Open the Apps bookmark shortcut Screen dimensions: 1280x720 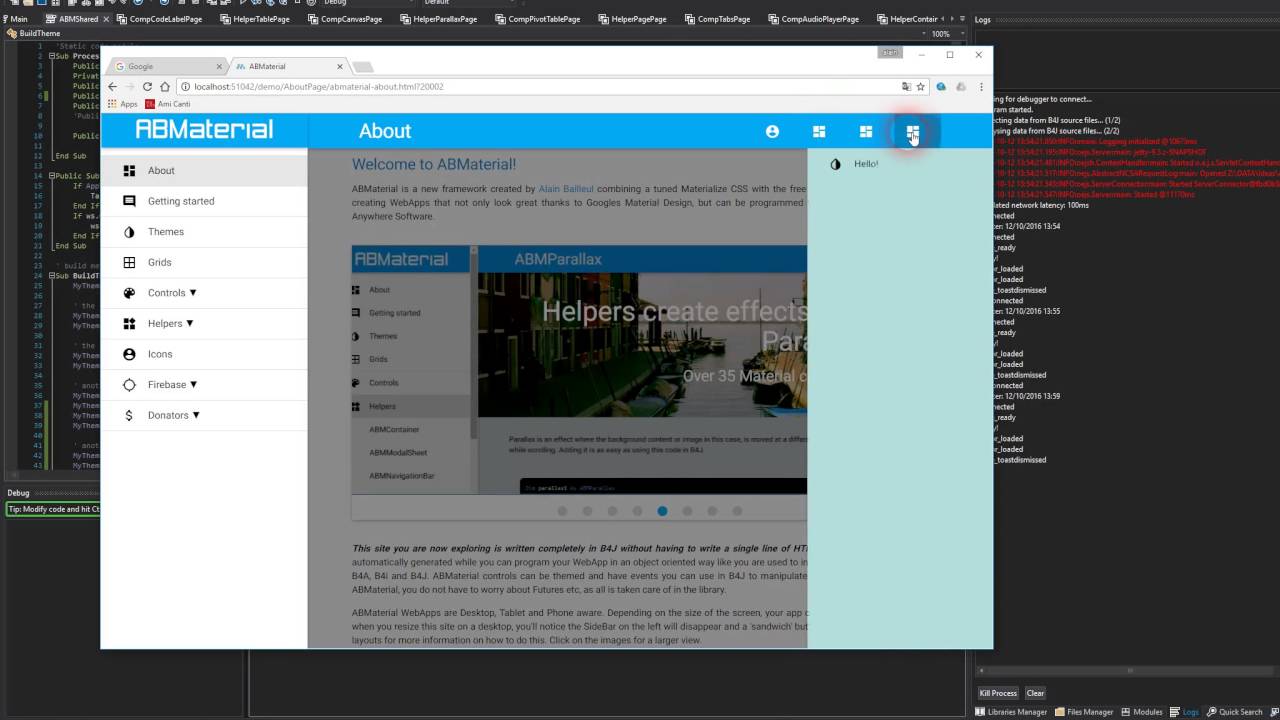123,104
